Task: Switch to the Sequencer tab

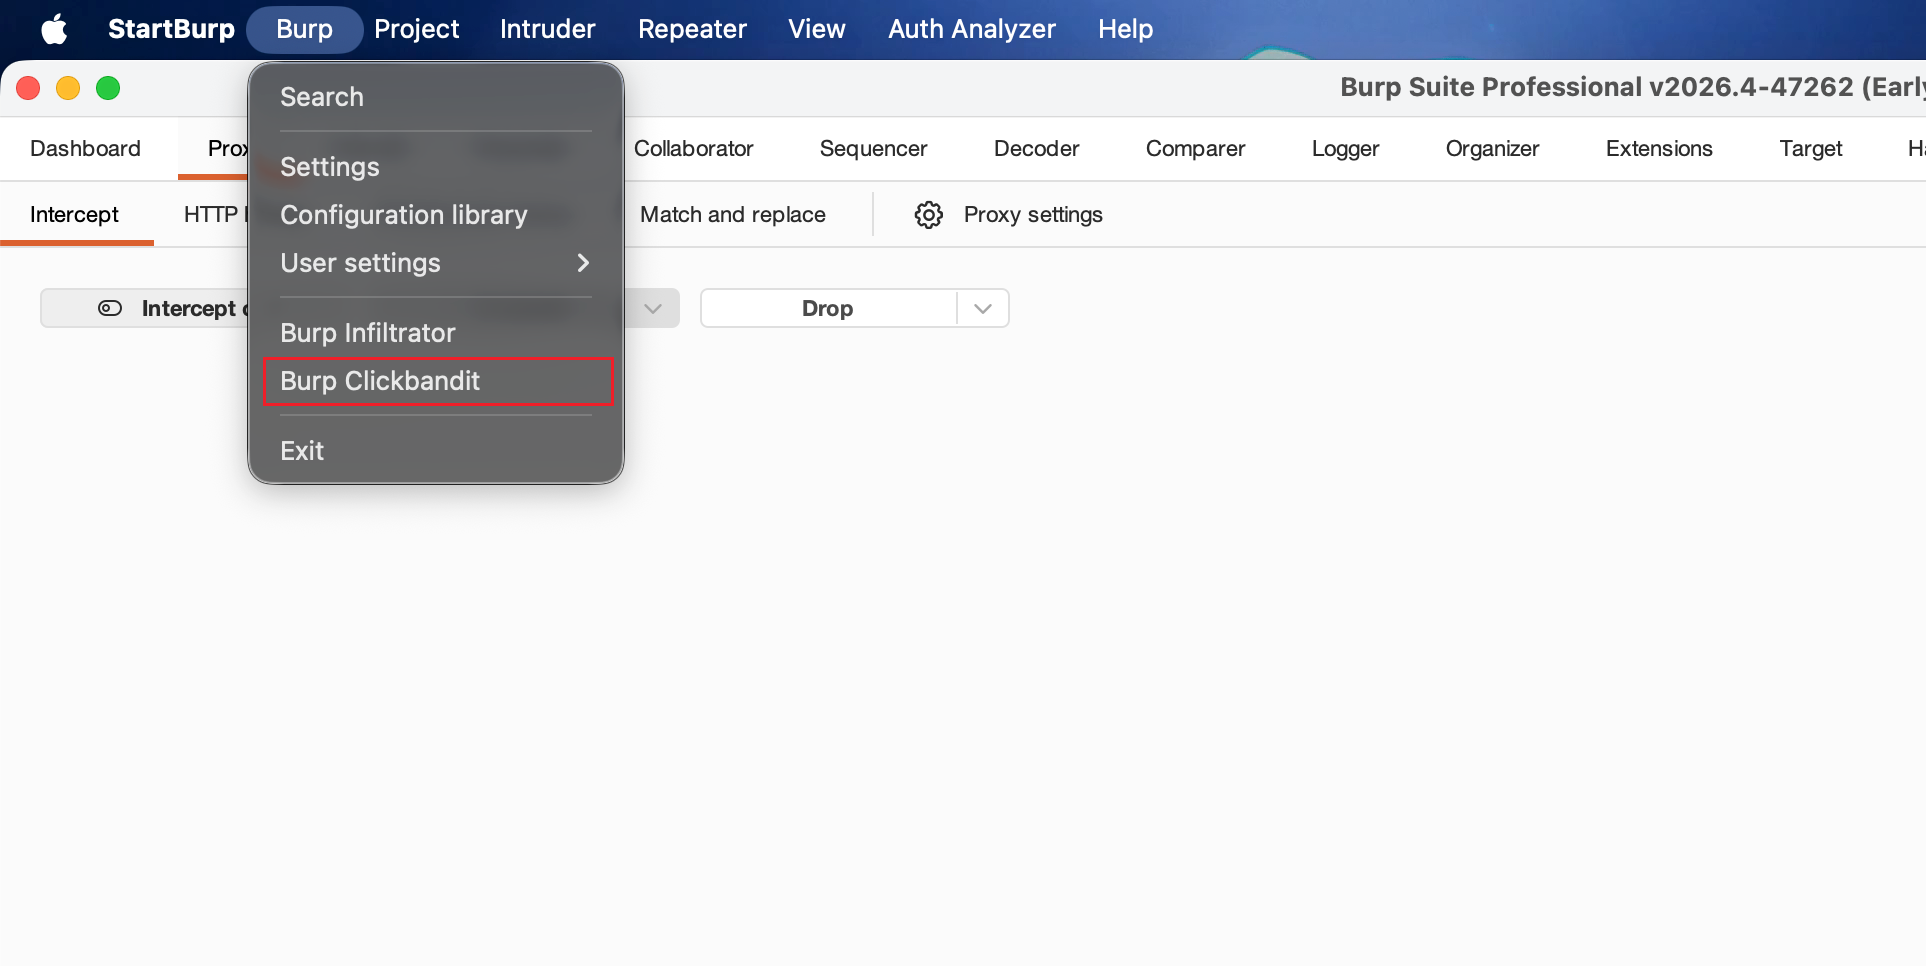Action: 874,149
